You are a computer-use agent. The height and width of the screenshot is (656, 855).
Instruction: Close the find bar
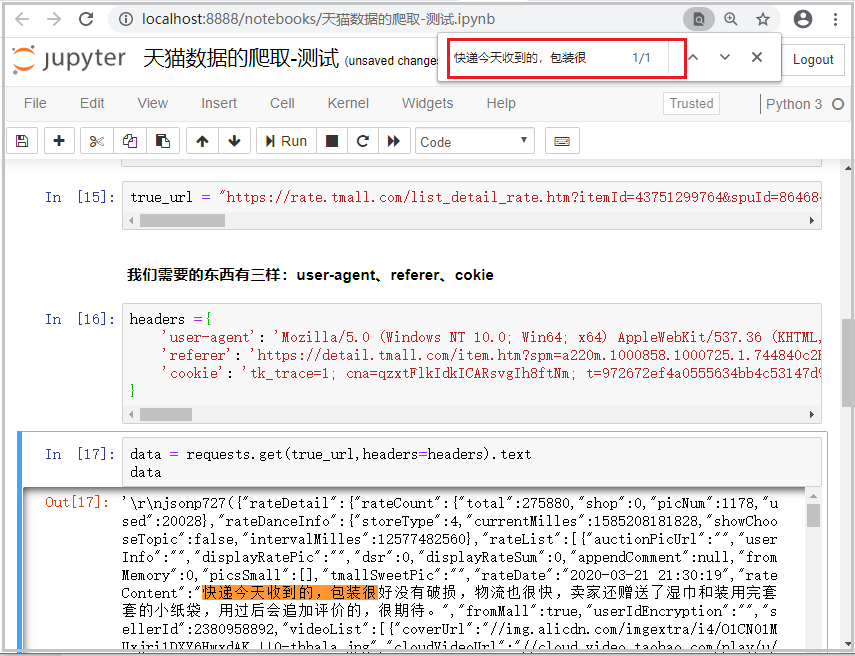coord(757,57)
